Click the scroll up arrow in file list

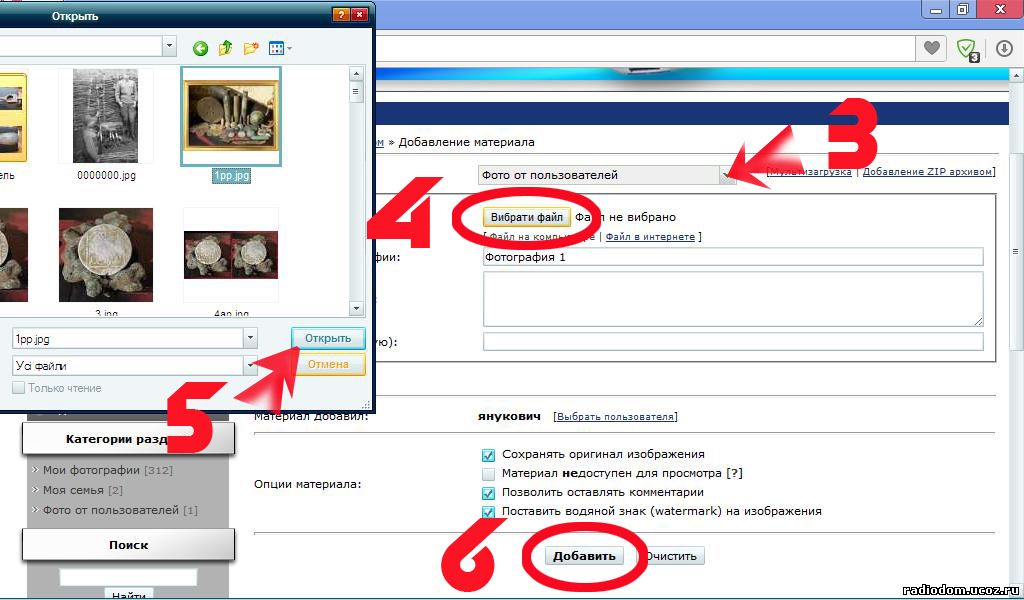pos(356,74)
